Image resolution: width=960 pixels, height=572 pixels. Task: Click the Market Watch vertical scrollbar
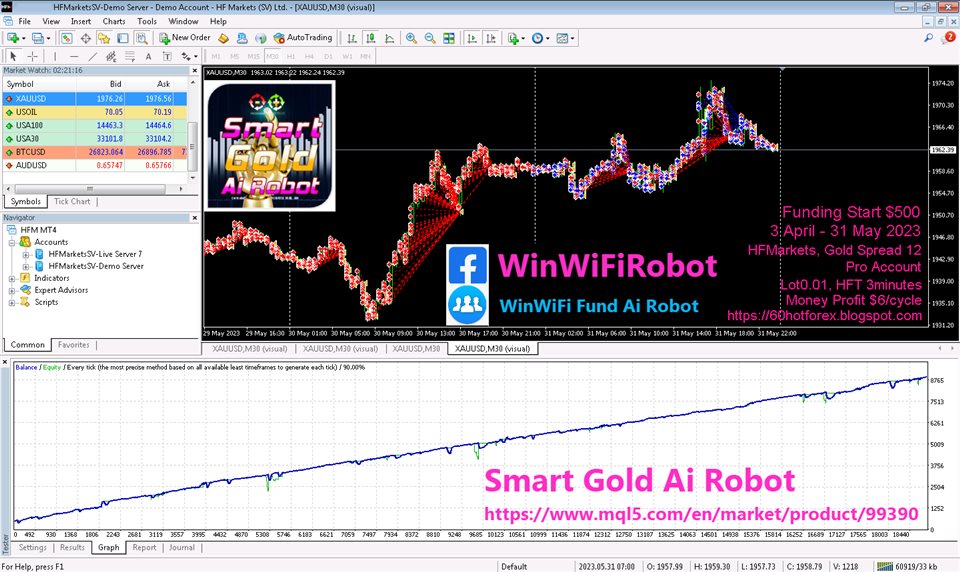pyautogui.click(x=192, y=147)
